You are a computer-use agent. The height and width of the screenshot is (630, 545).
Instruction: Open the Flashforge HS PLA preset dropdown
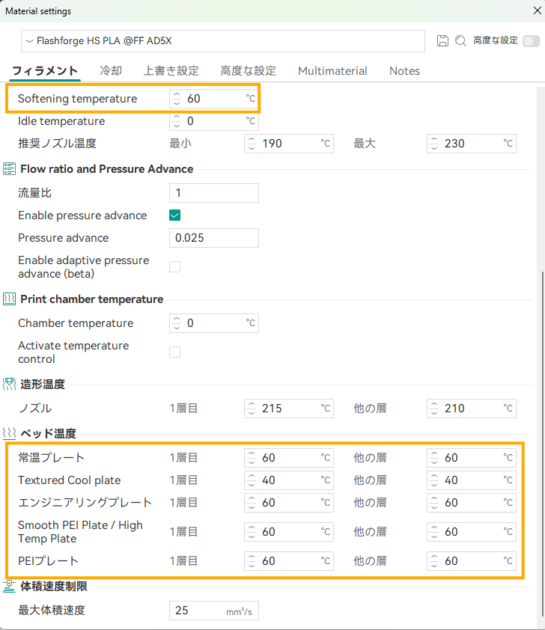tap(223, 41)
